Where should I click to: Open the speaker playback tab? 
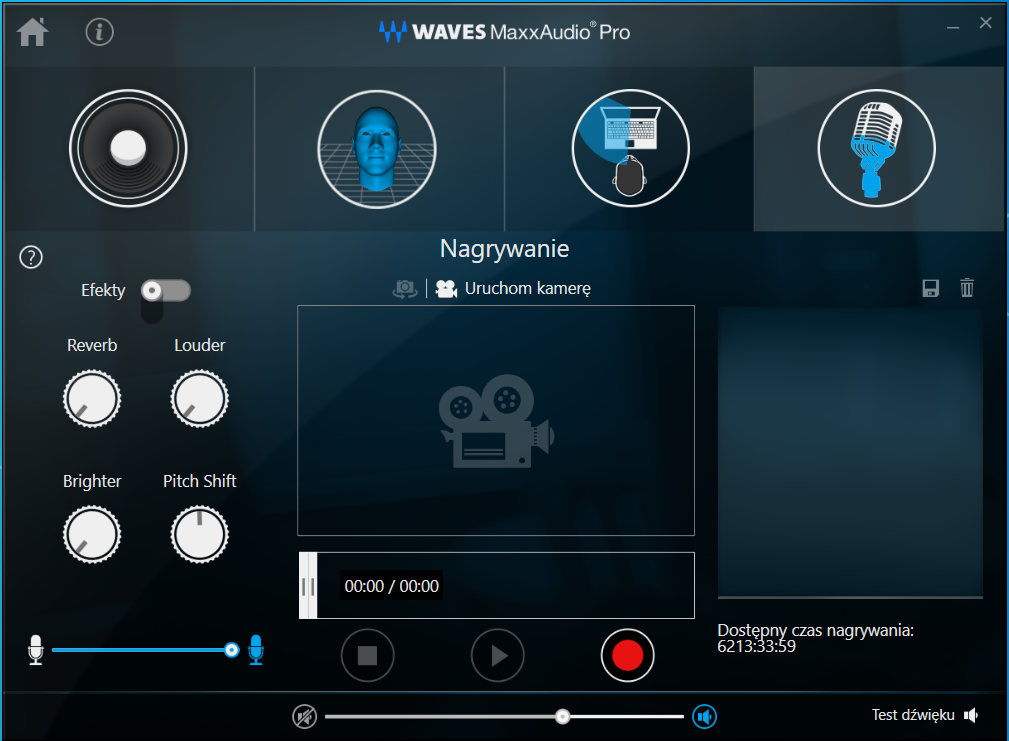tap(128, 148)
